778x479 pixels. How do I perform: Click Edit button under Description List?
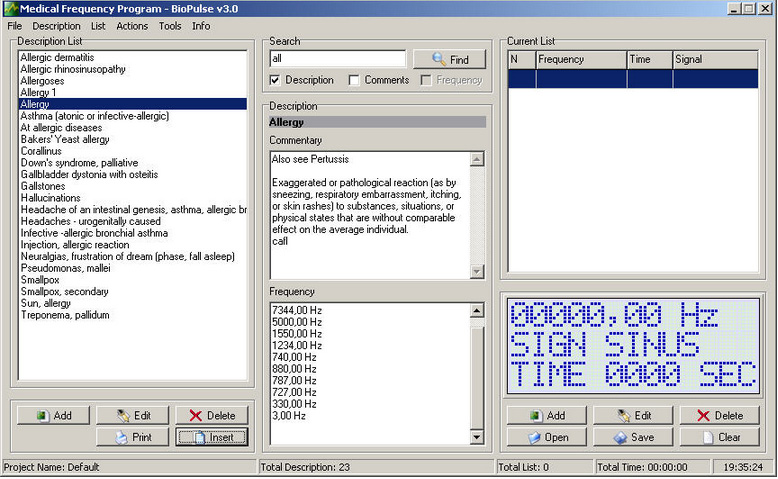click(x=132, y=415)
